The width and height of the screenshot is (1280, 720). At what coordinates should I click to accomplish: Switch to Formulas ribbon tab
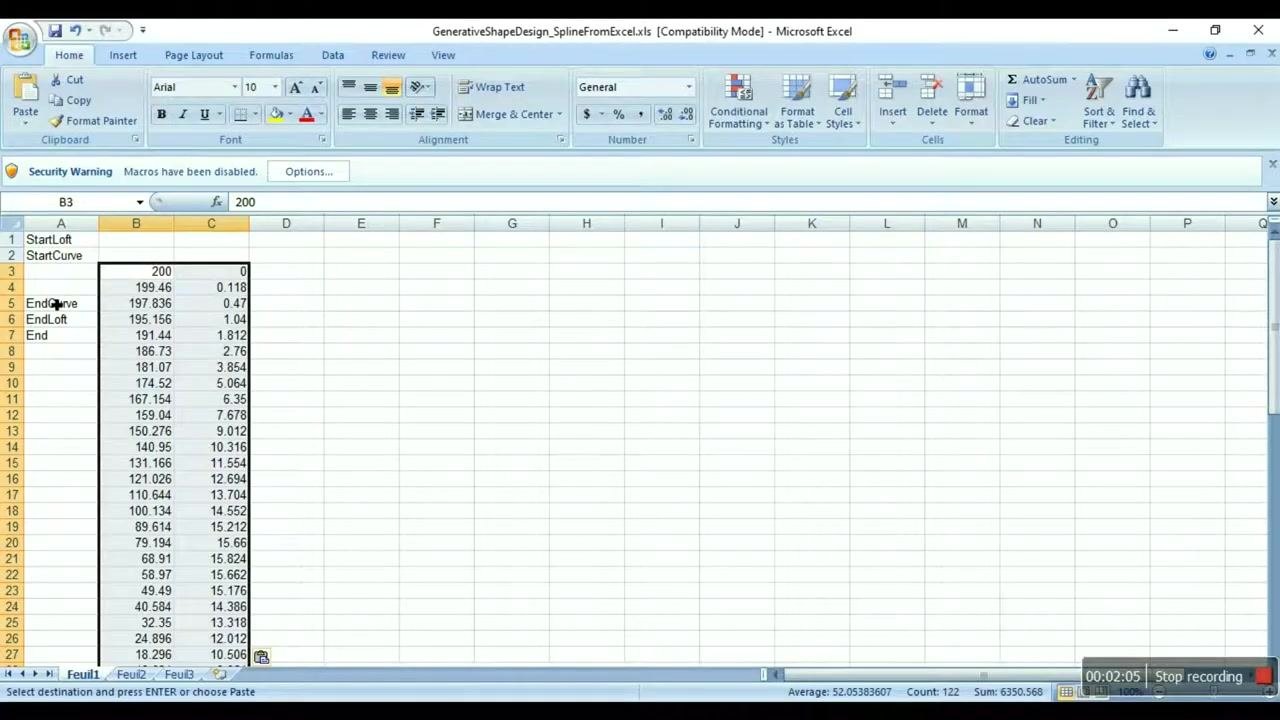point(272,55)
